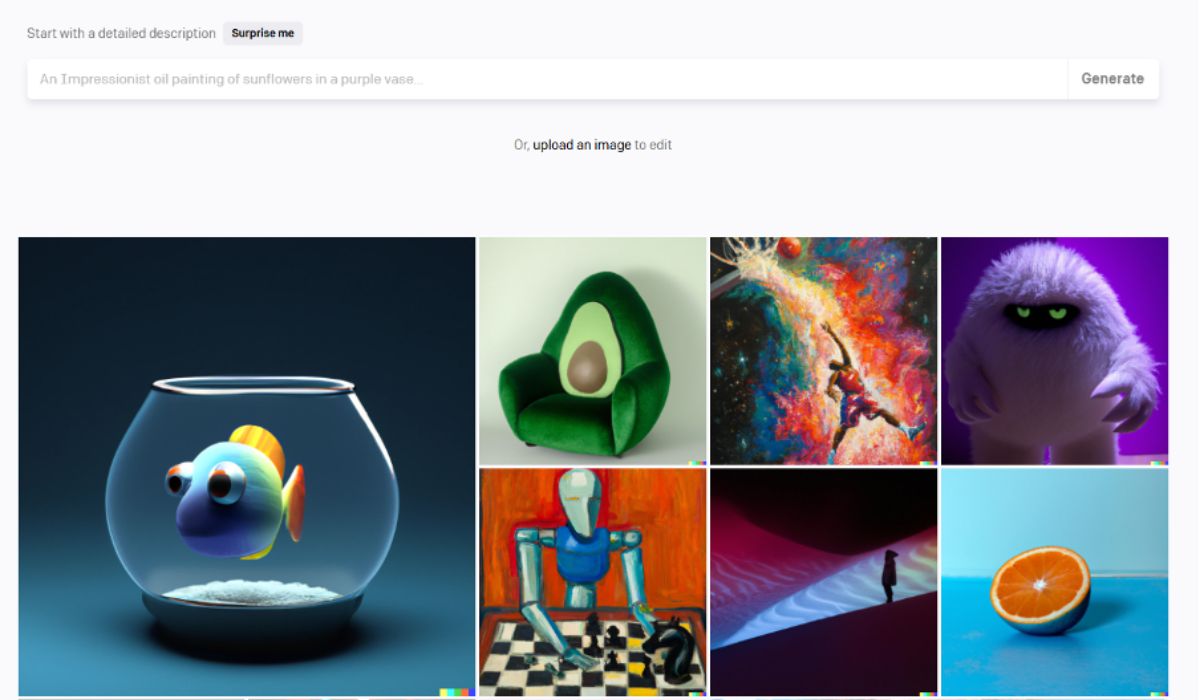Select the basketball nebula dunk painting

pyautogui.click(x=824, y=351)
